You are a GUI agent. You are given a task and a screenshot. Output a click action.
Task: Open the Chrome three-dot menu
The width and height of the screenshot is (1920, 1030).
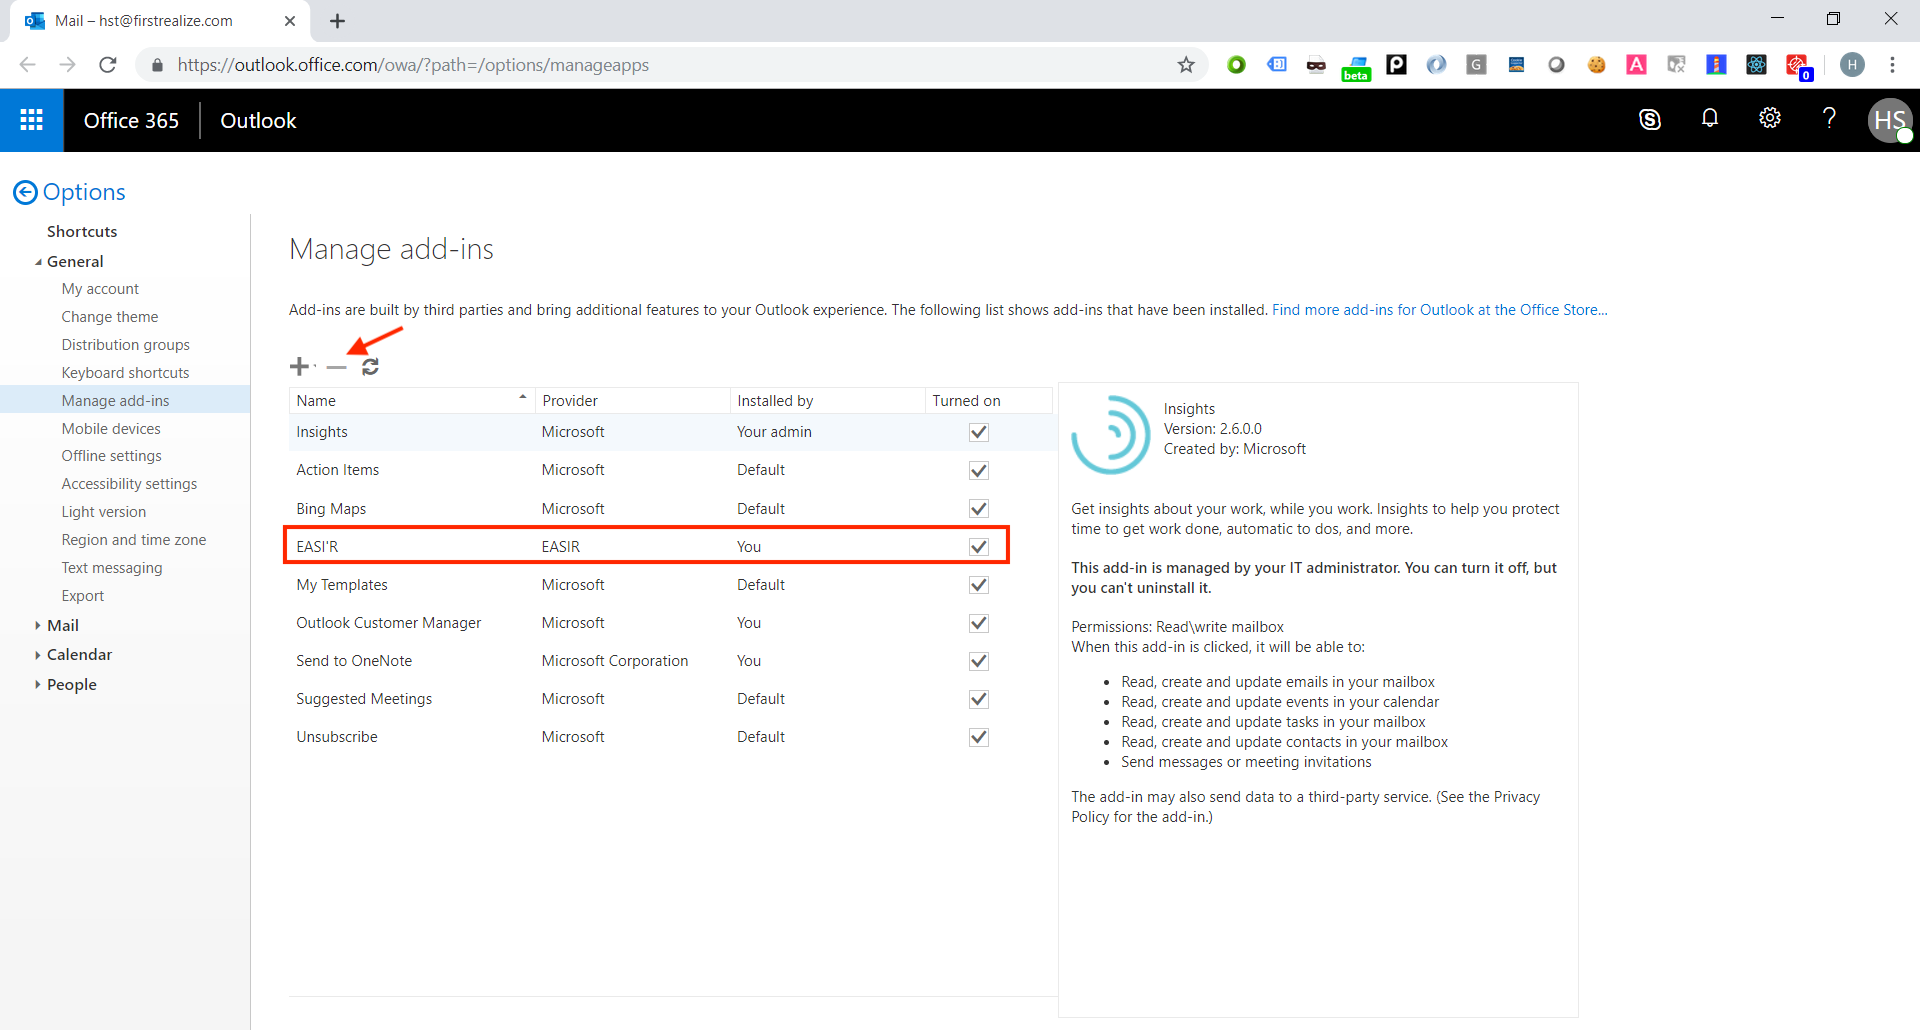pos(1892,65)
